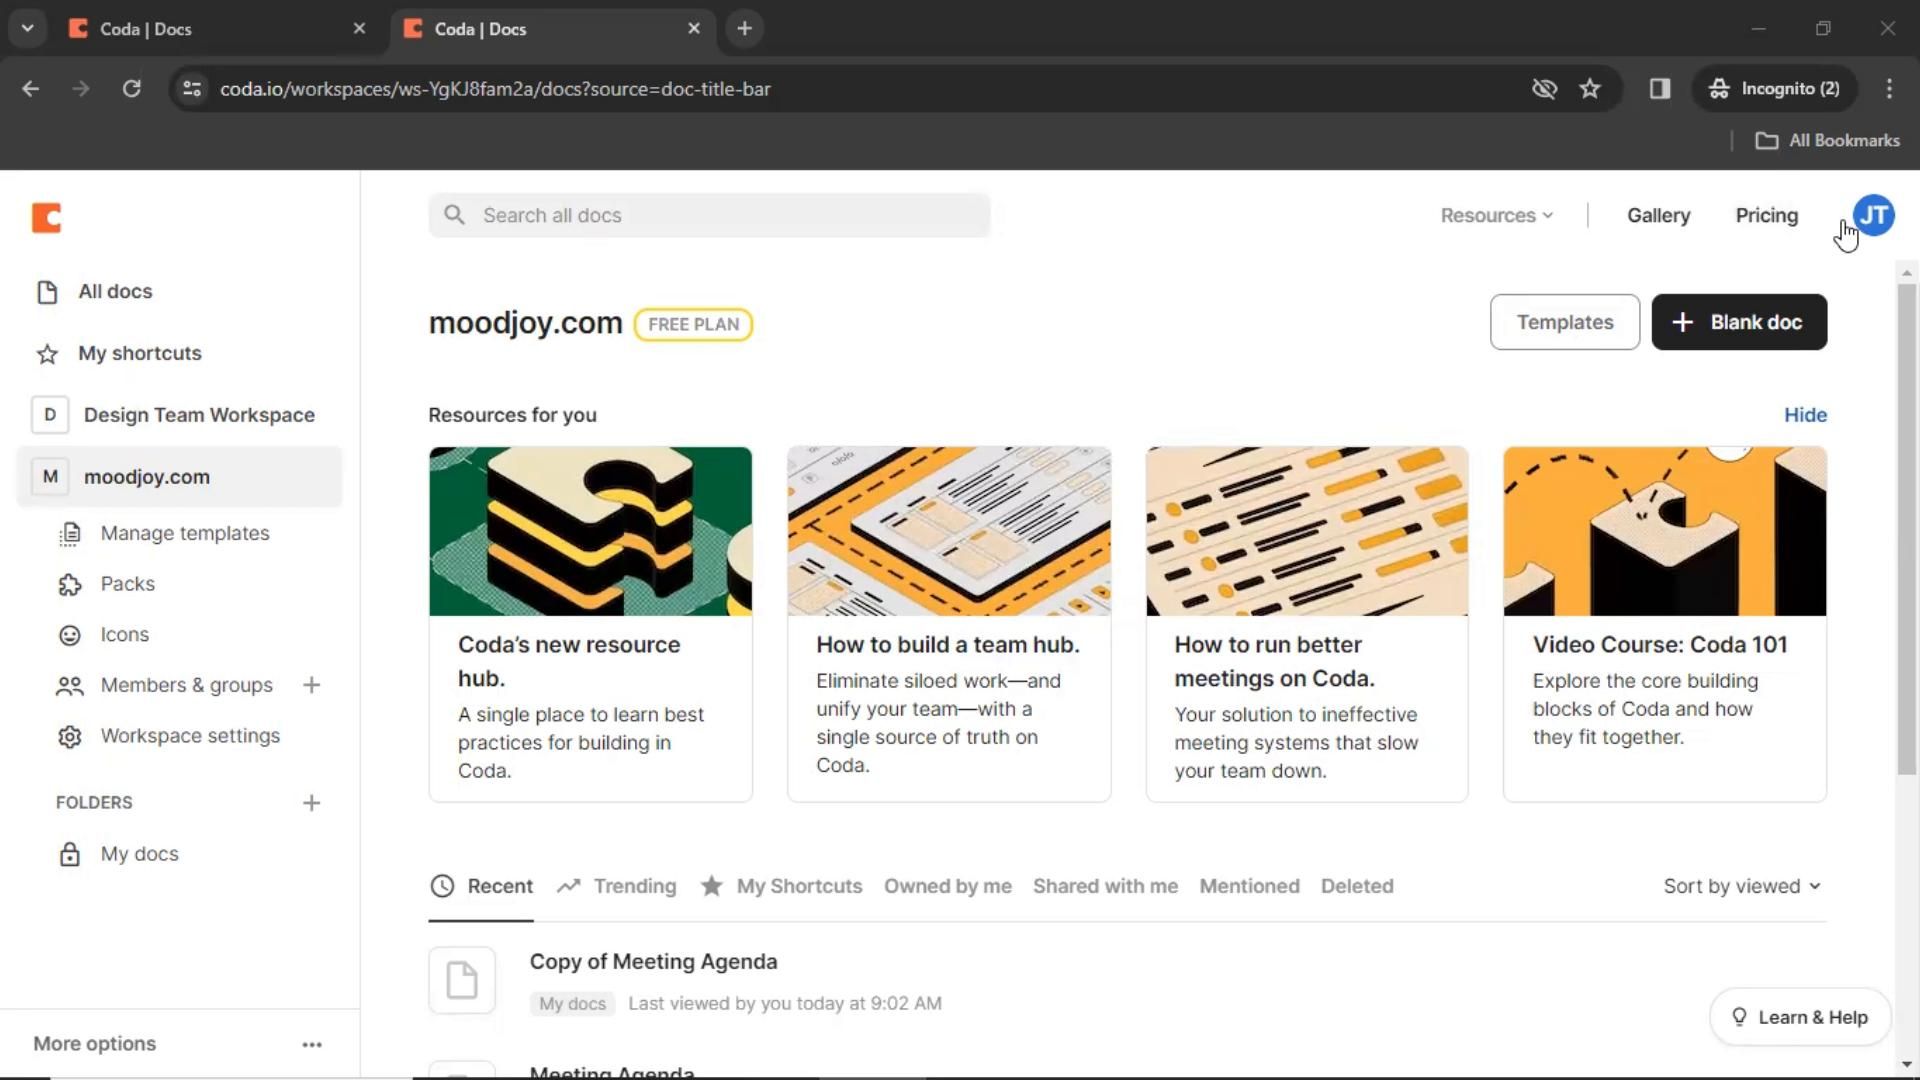Expand the Resources dropdown
The image size is (1920, 1080).
pos(1496,216)
